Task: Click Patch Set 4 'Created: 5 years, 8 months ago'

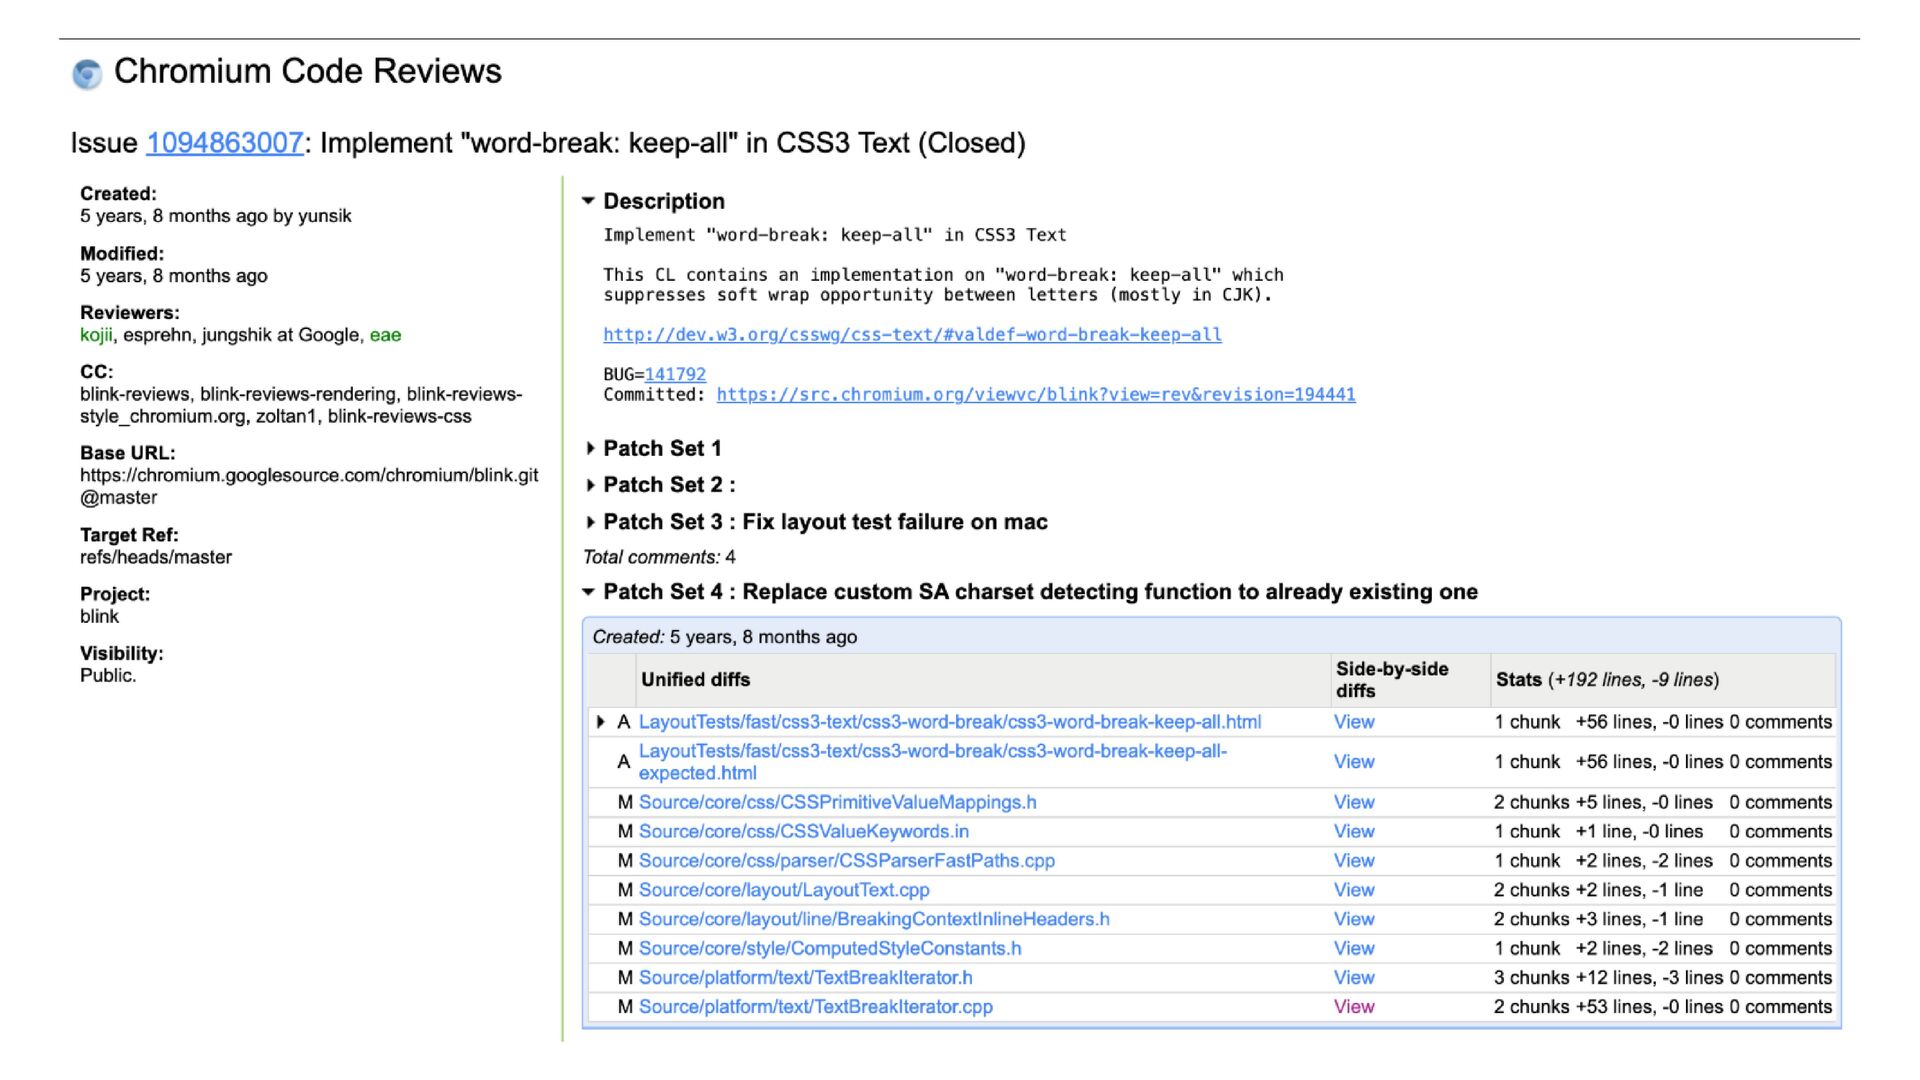Action: click(724, 637)
